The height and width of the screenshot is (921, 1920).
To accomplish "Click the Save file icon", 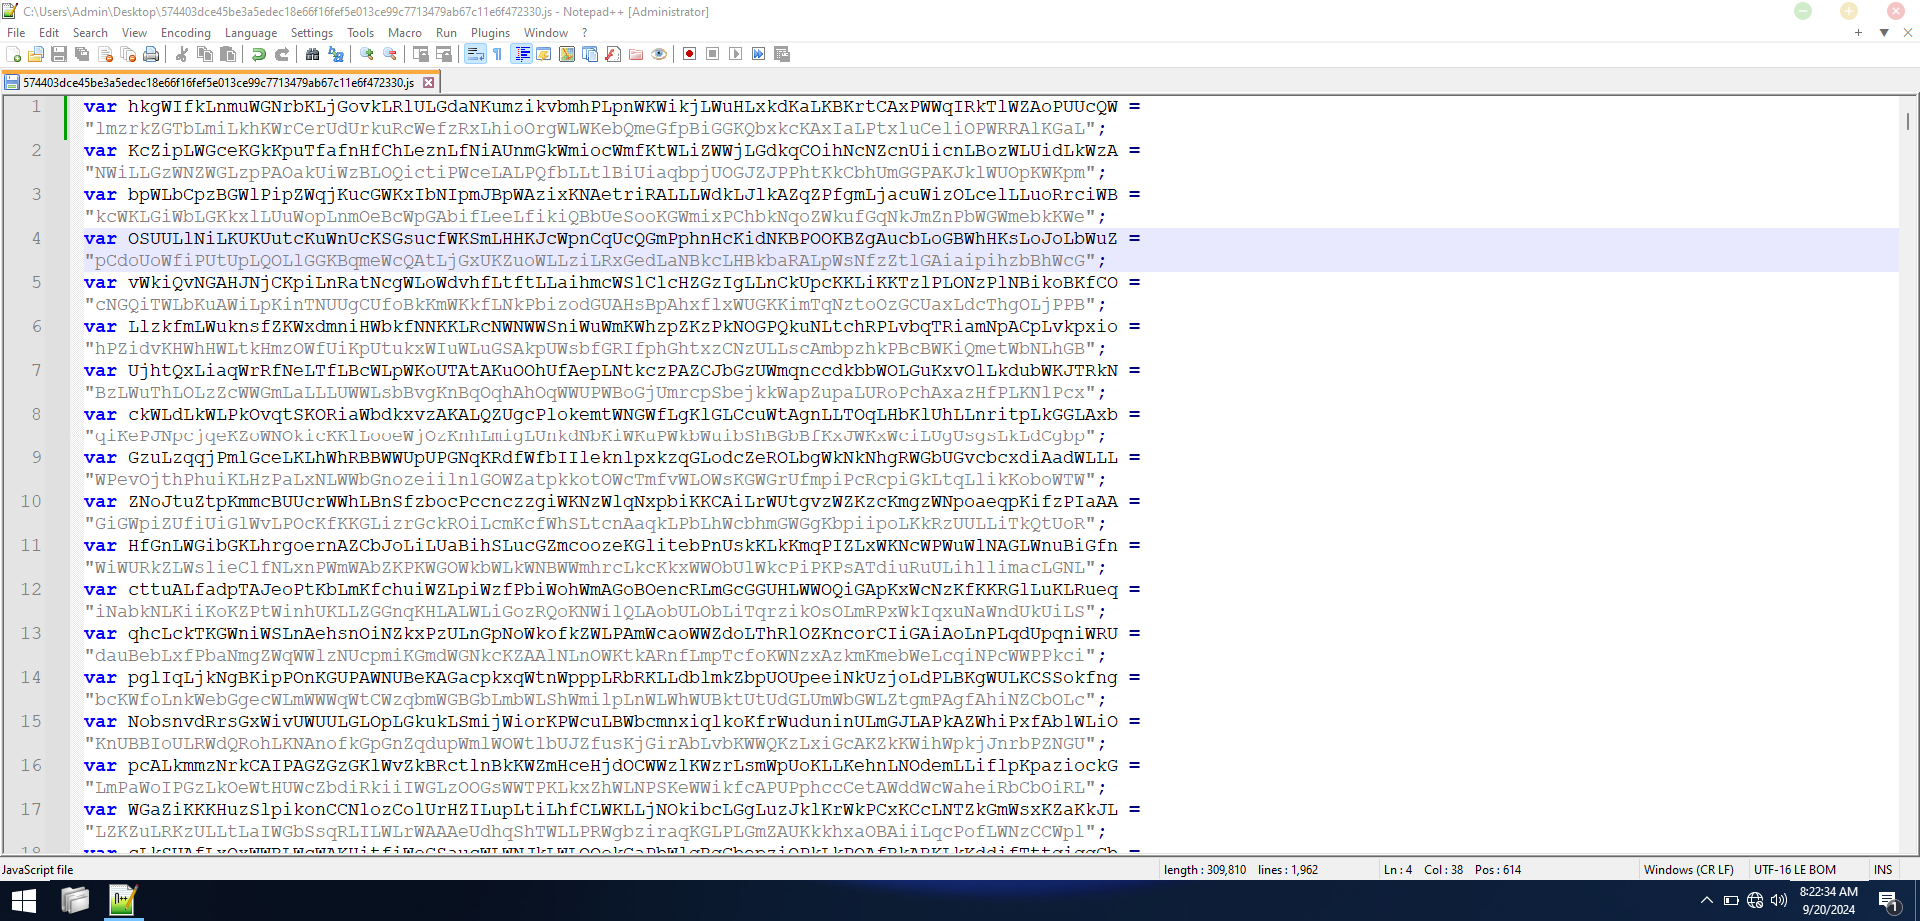I will coord(59,54).
